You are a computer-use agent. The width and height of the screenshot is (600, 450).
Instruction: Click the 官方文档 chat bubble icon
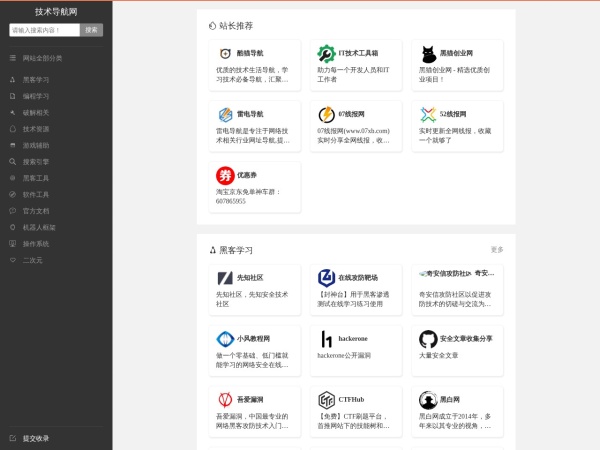point(13,210)
